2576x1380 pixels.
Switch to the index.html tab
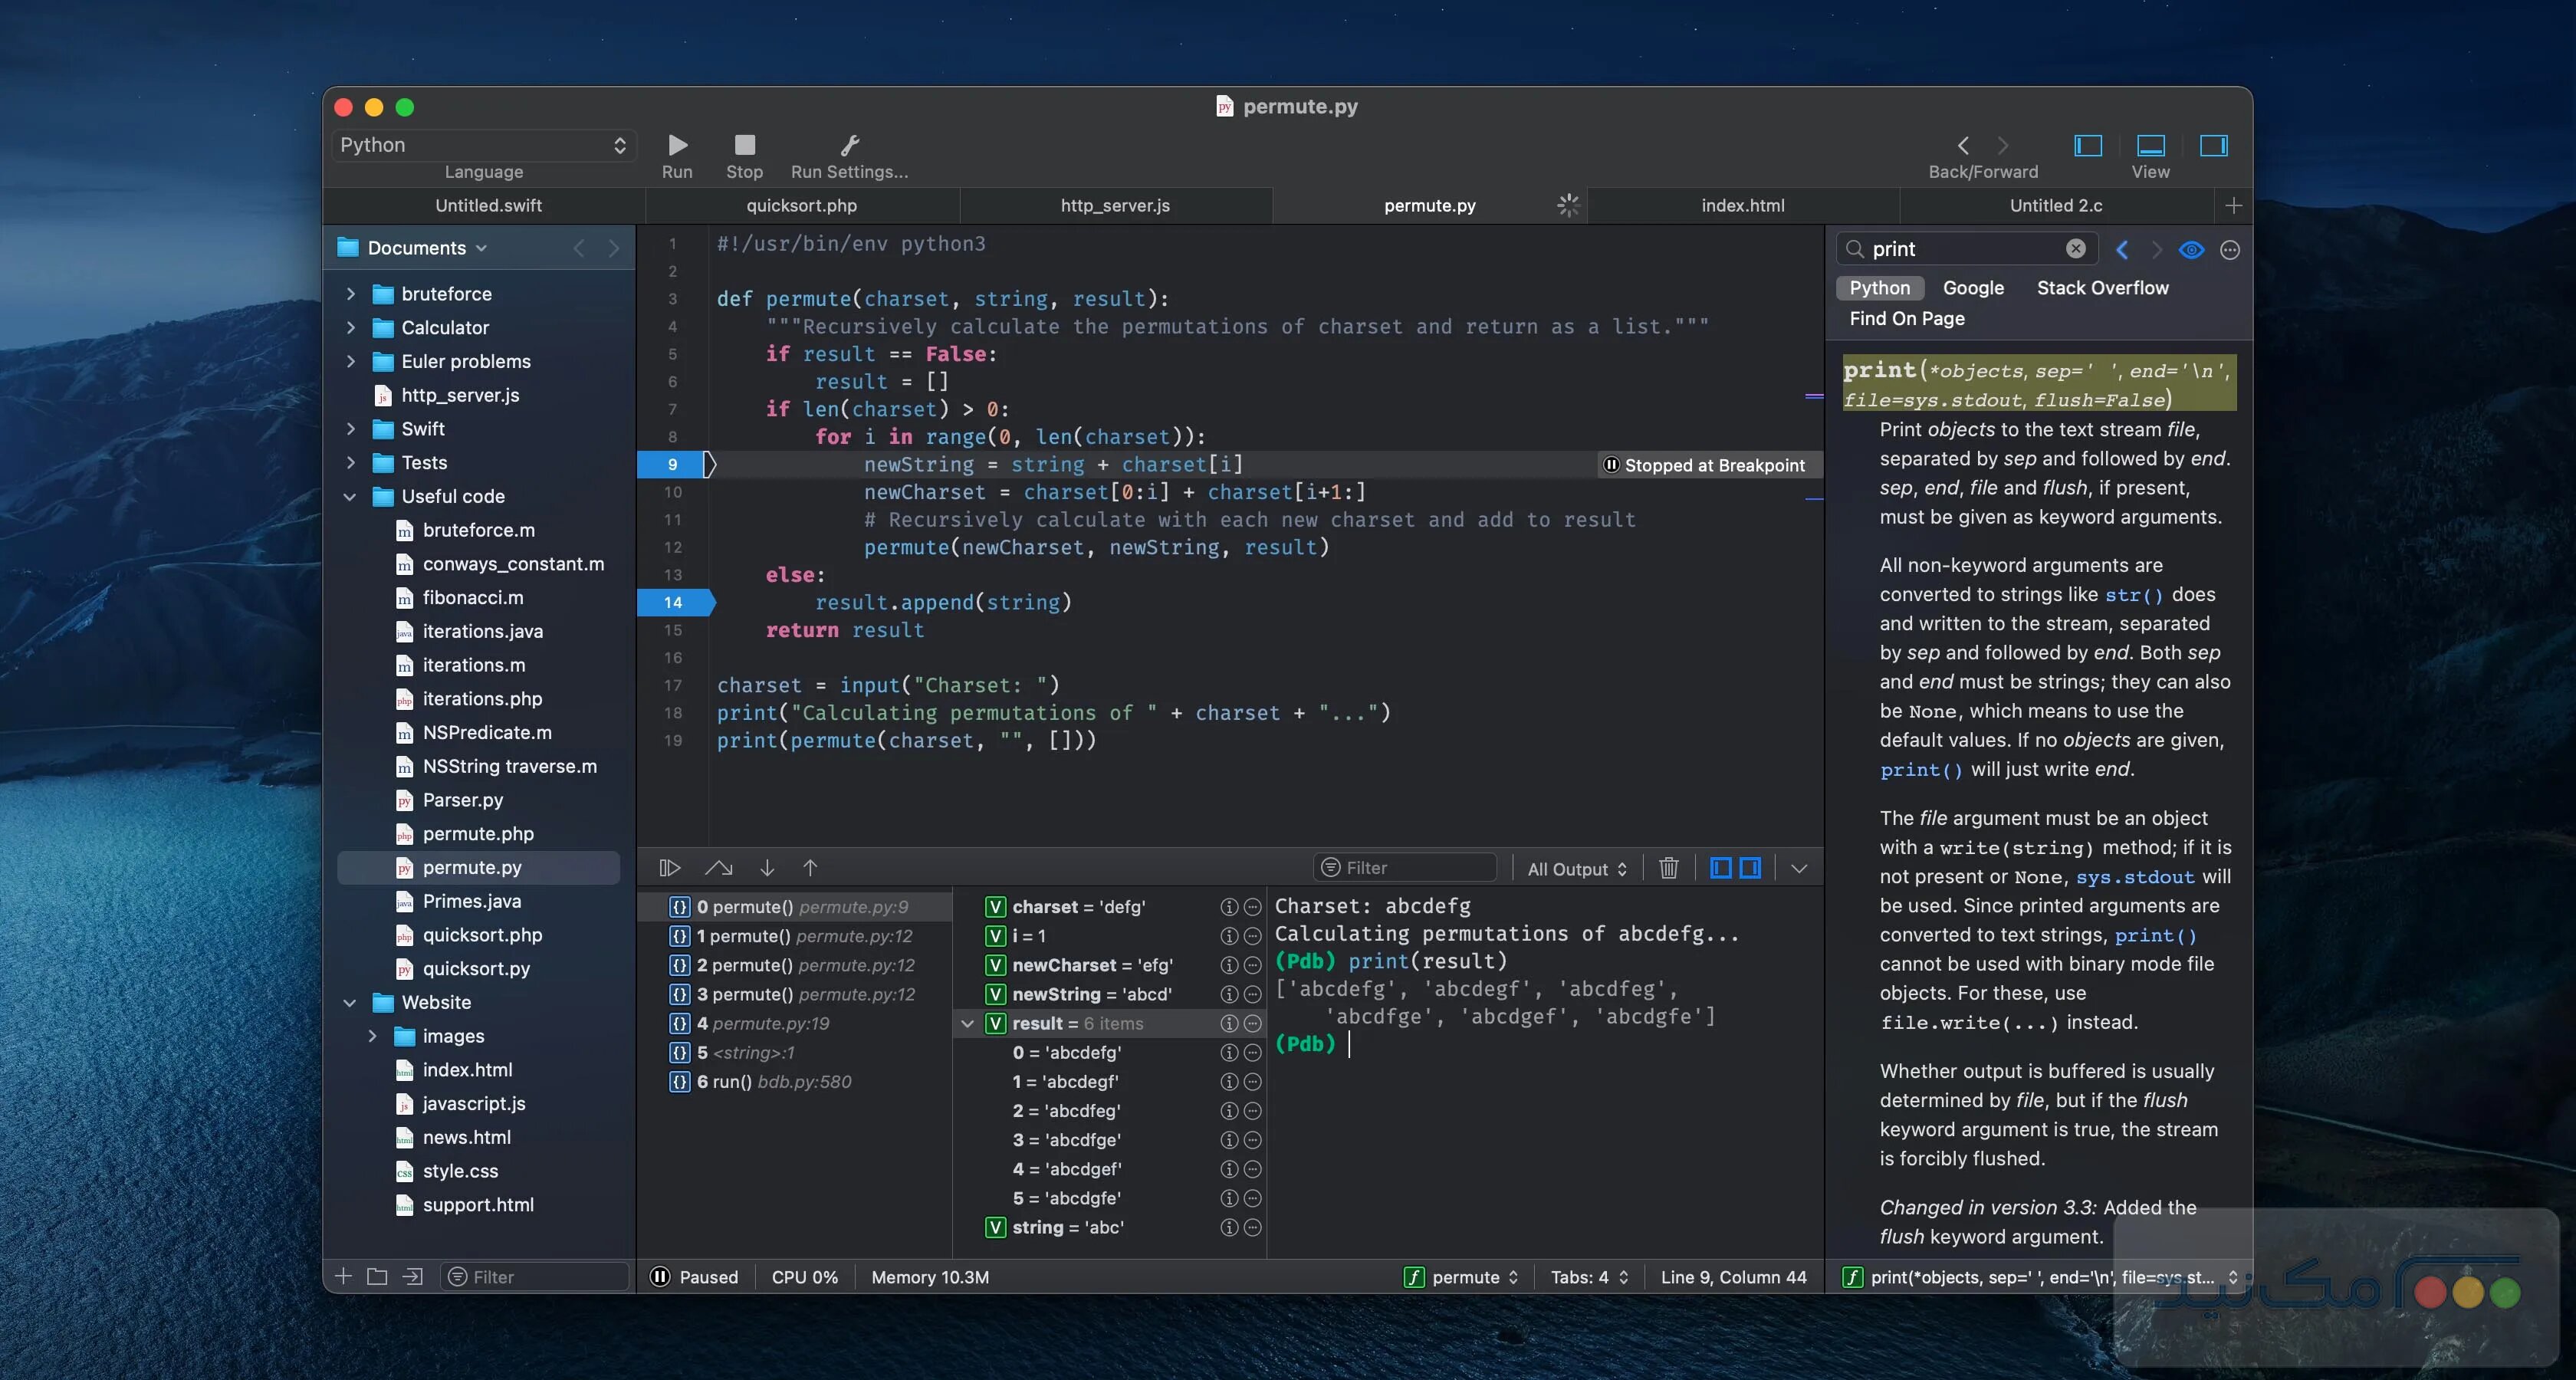coord(1742,206)
